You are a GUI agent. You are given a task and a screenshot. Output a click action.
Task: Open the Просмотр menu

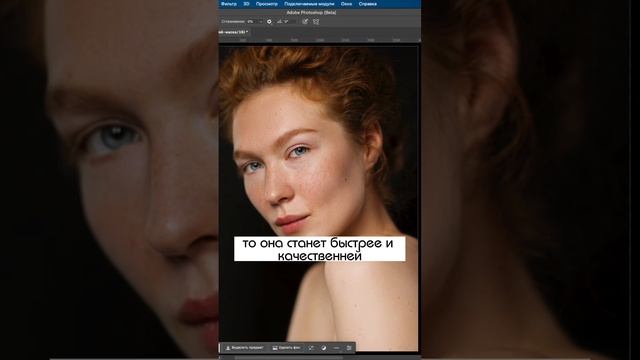click(x=267, y=4)
